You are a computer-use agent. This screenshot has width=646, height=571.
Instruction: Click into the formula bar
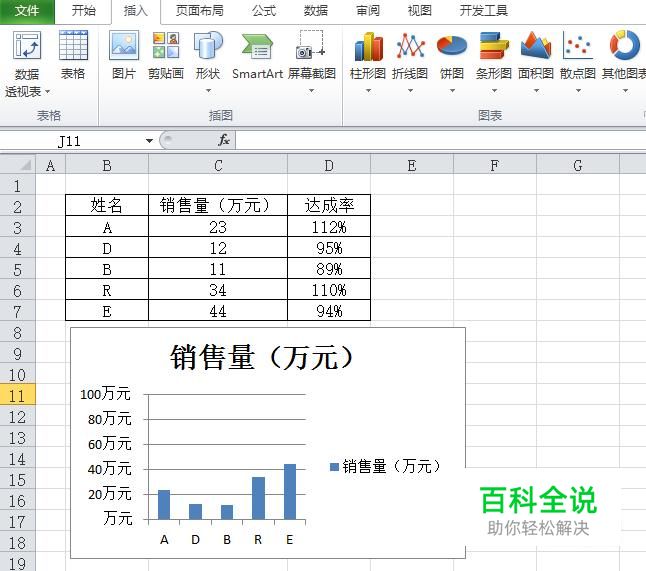point(441,141)
